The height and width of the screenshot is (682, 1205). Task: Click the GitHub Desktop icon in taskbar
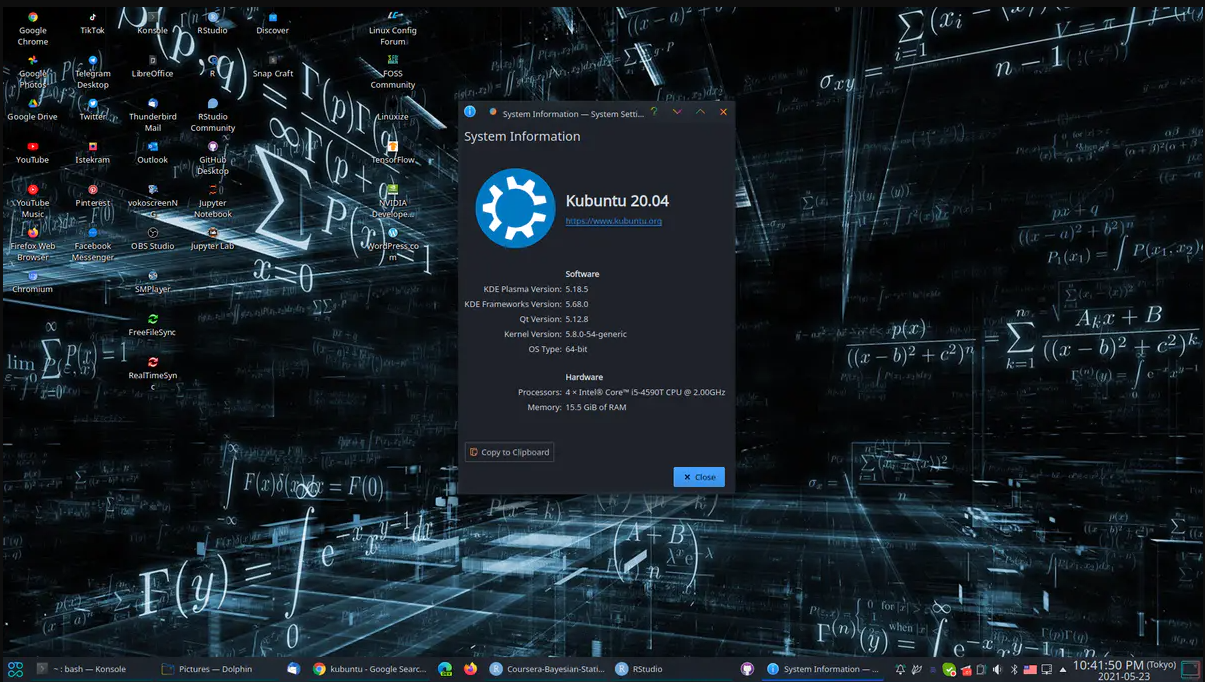pyautogui.click(x=747, y=669)
